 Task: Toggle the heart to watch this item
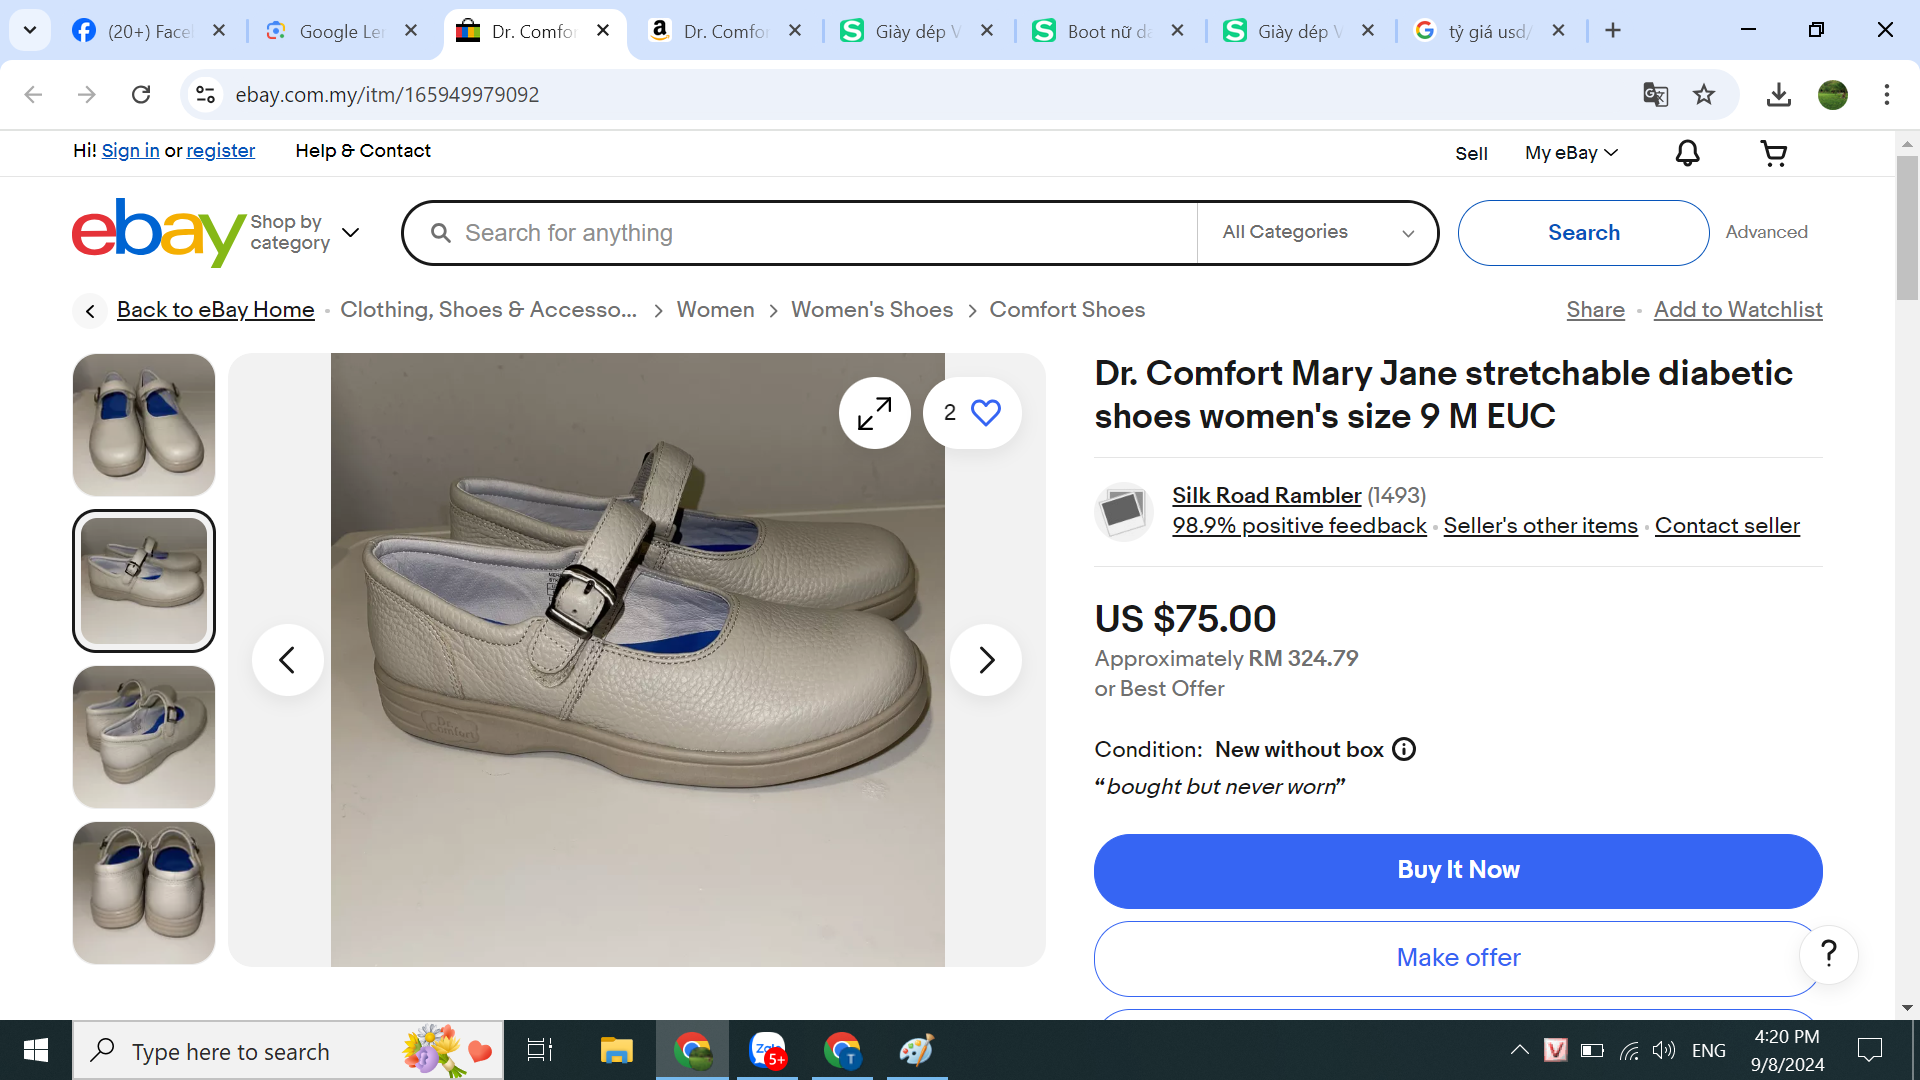[986, 413]
